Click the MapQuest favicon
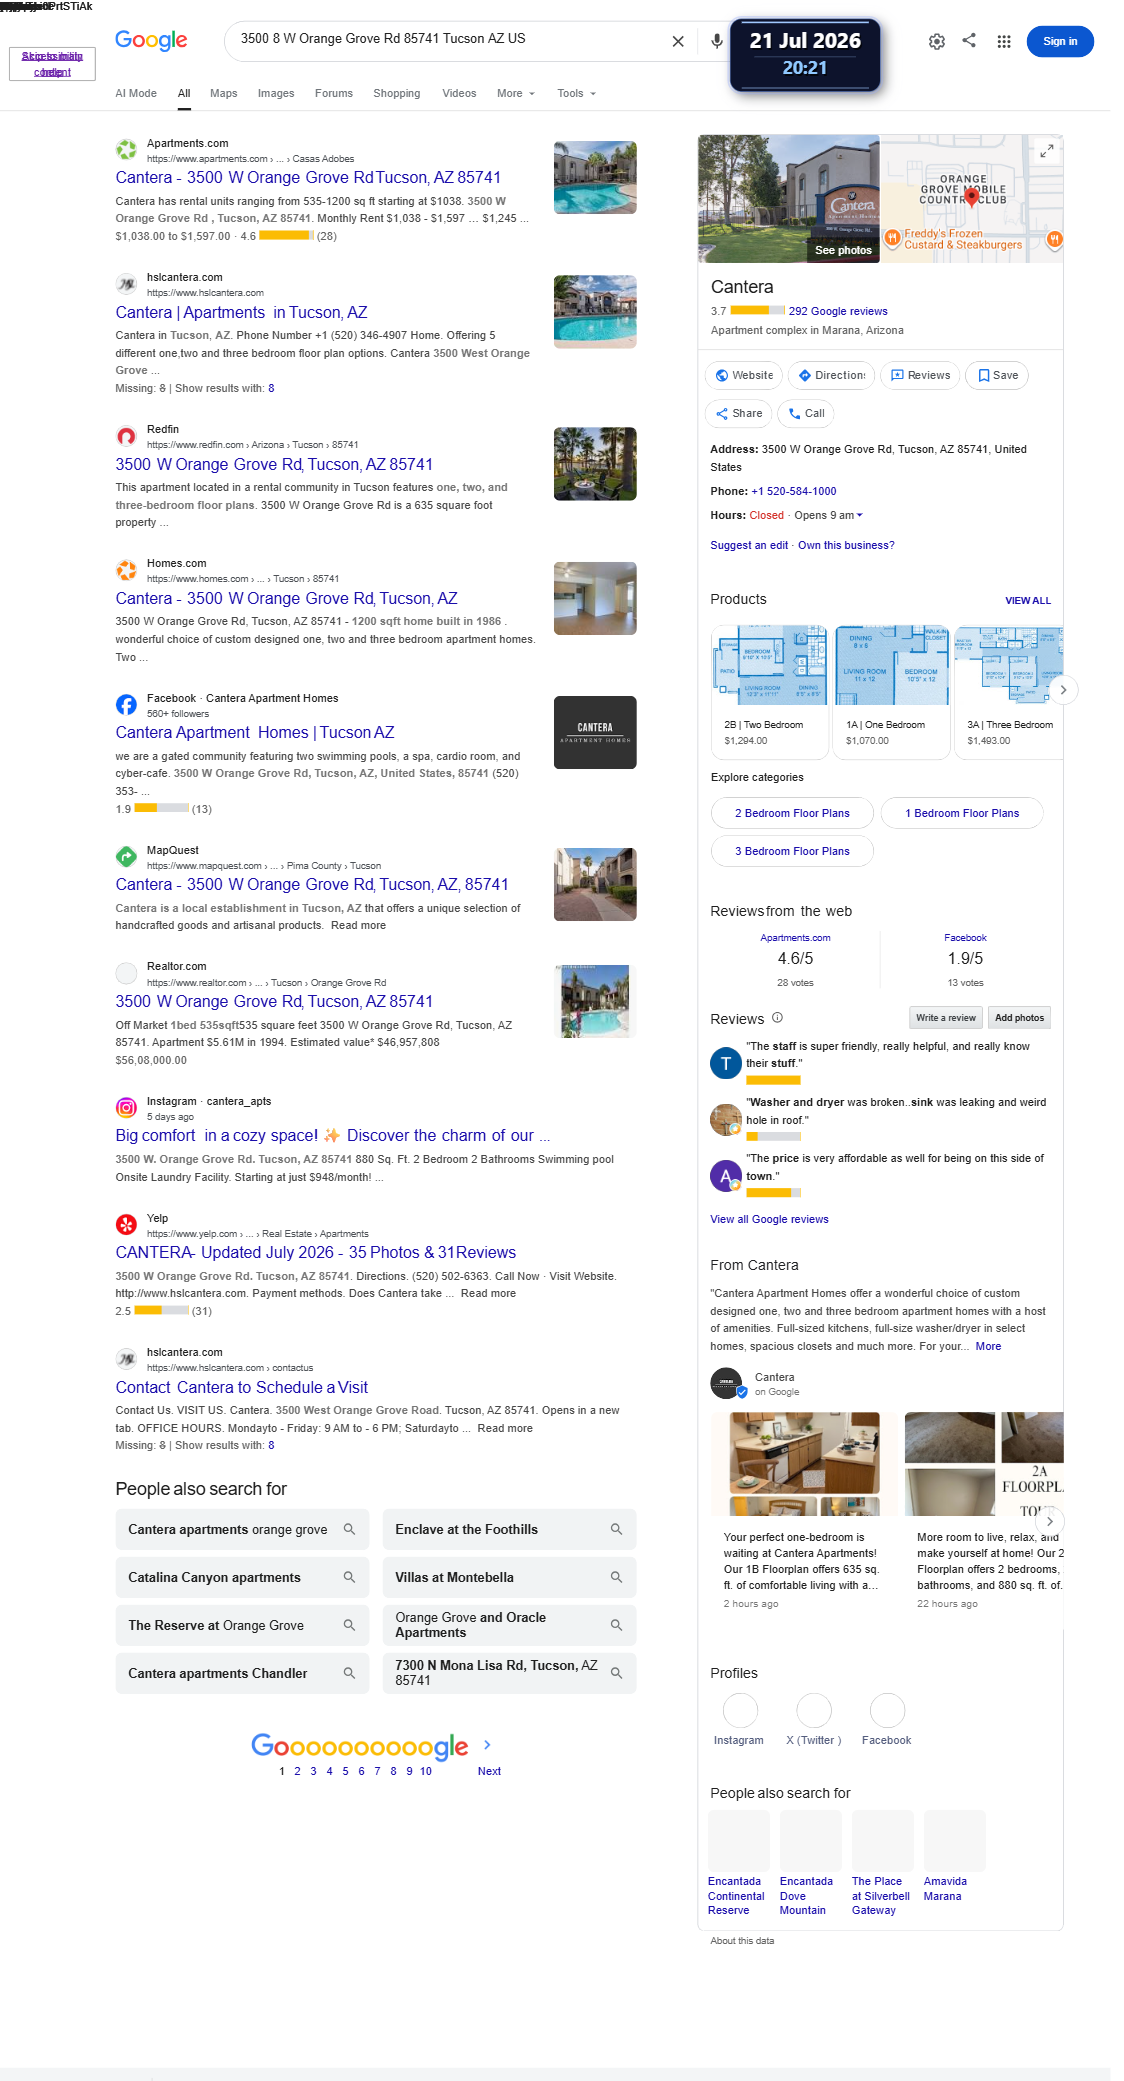The width and height of the screenshot is (1124, 2081). pos(126,857)
